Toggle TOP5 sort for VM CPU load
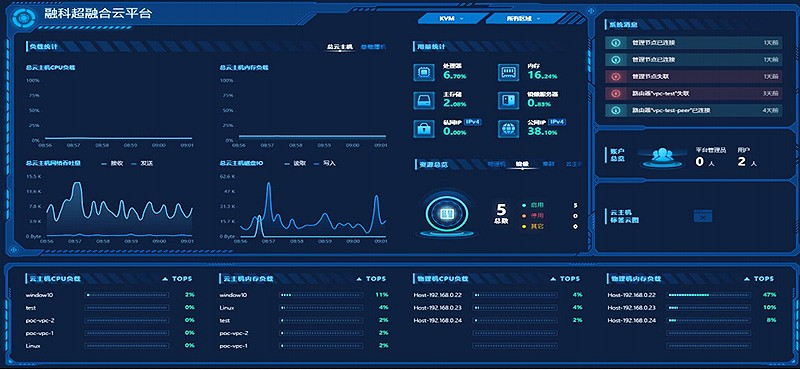800x370 pixels. pos(177,279)
